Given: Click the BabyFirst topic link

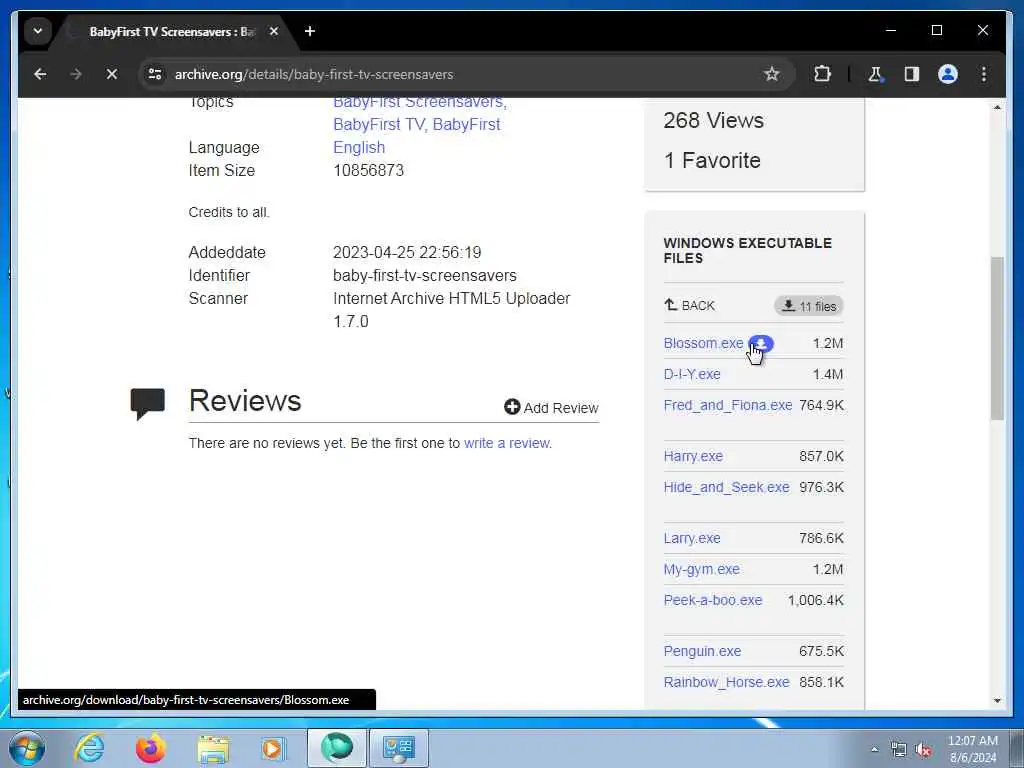Looking at the screenshot, I should [466, 125].
